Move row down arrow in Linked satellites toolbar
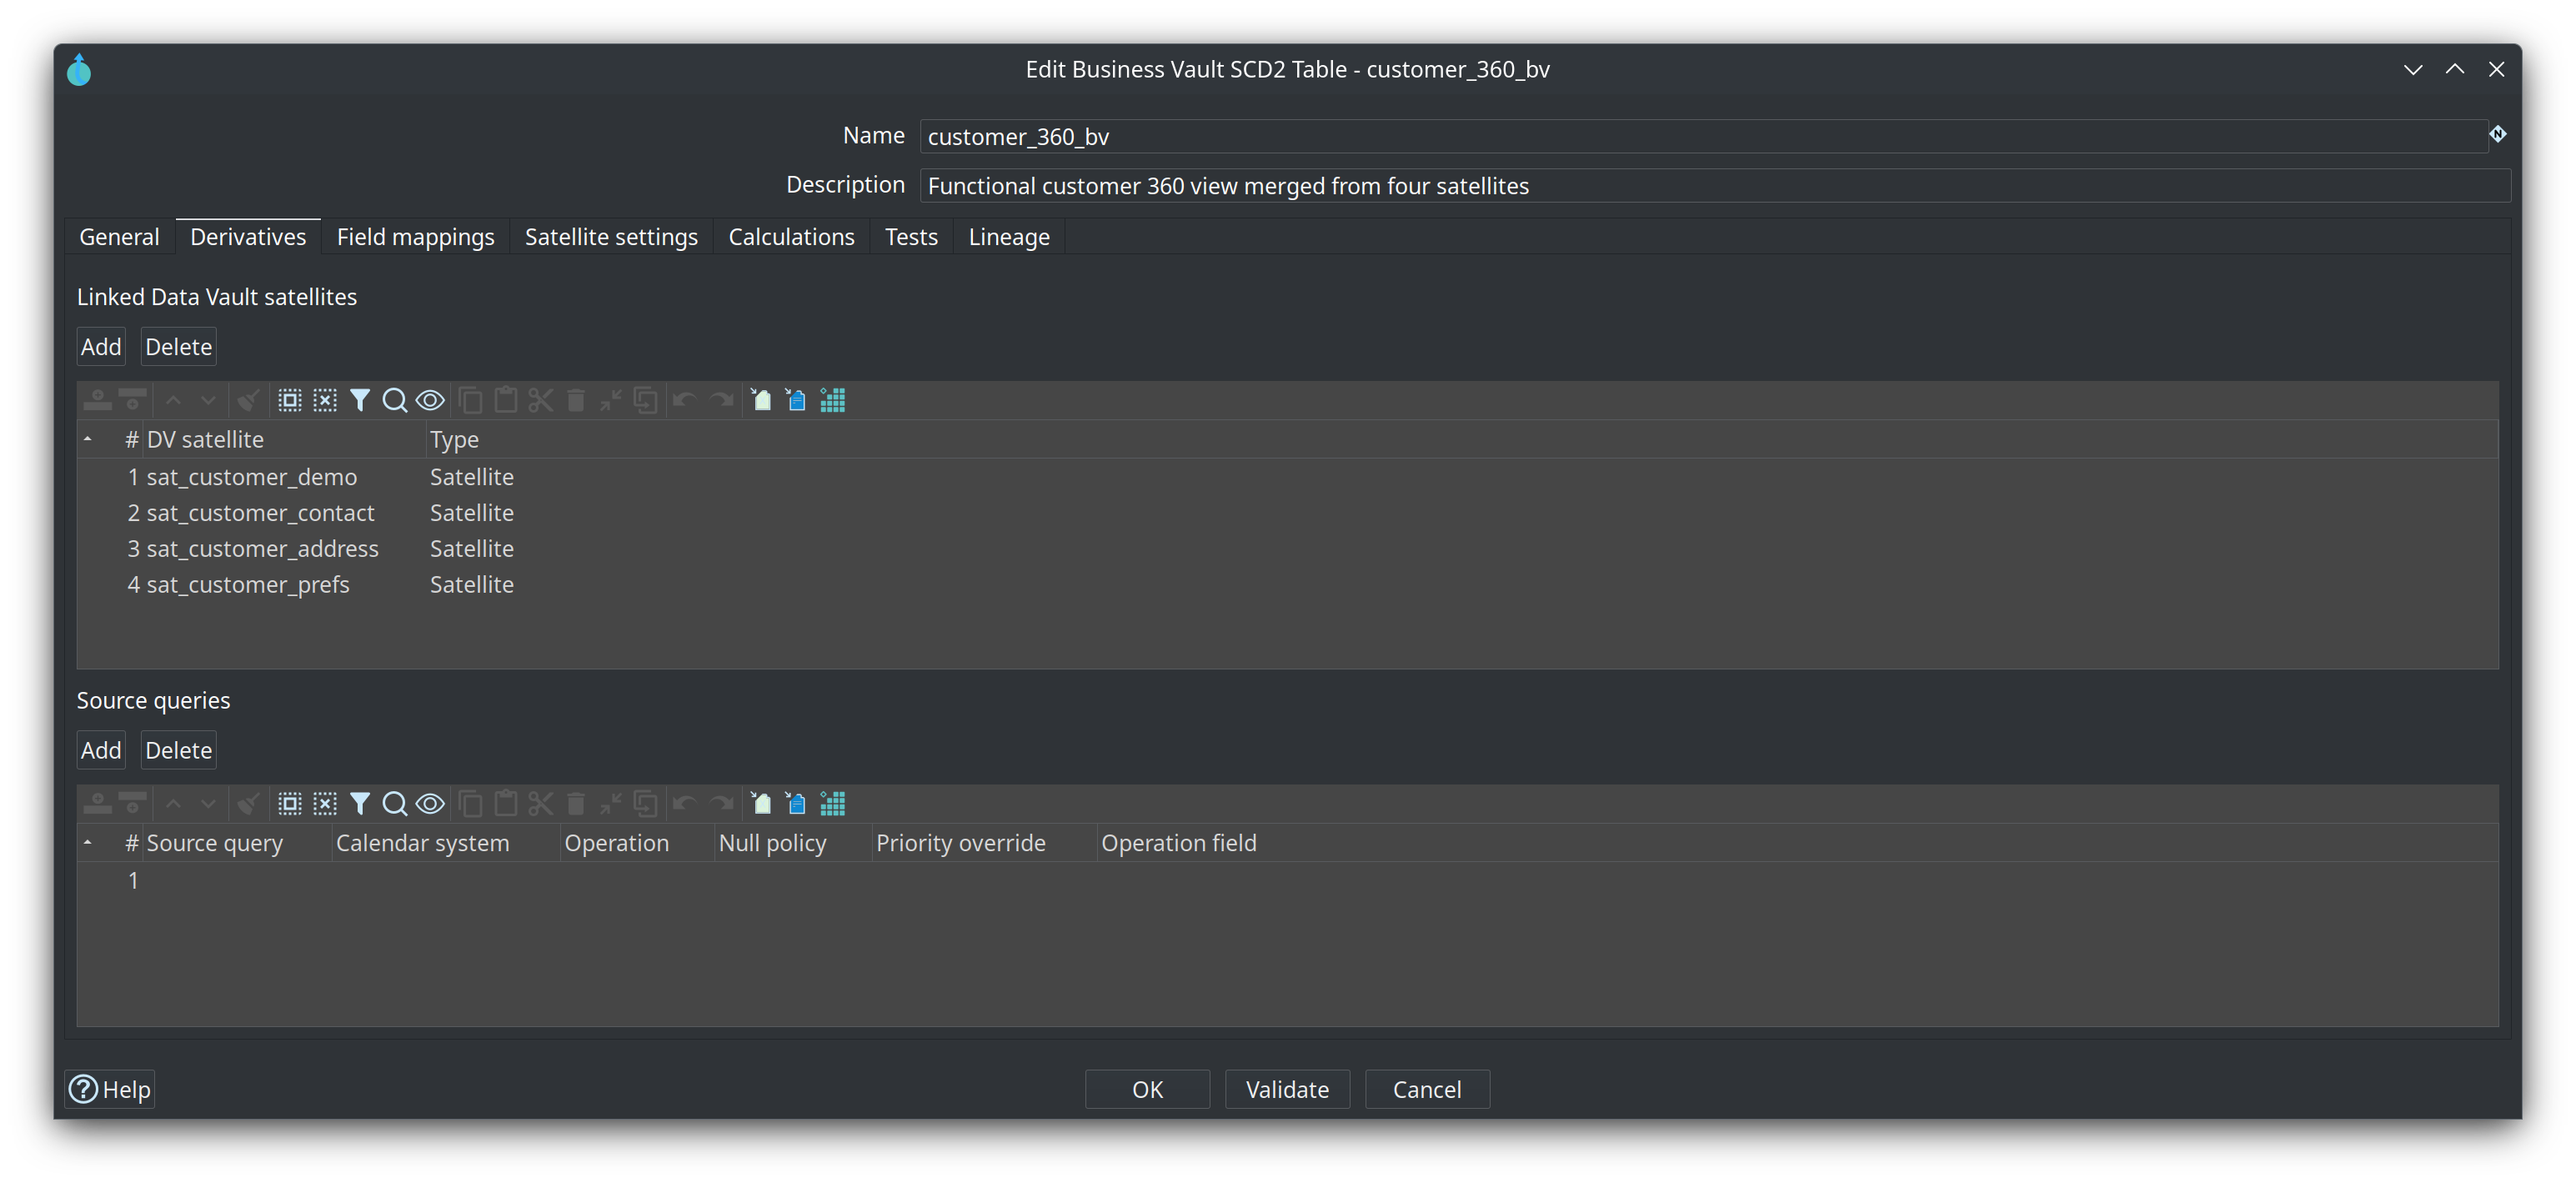The height and width of the screenshot is (1183, 2576). pyautogui.click(x=208, y=400)
